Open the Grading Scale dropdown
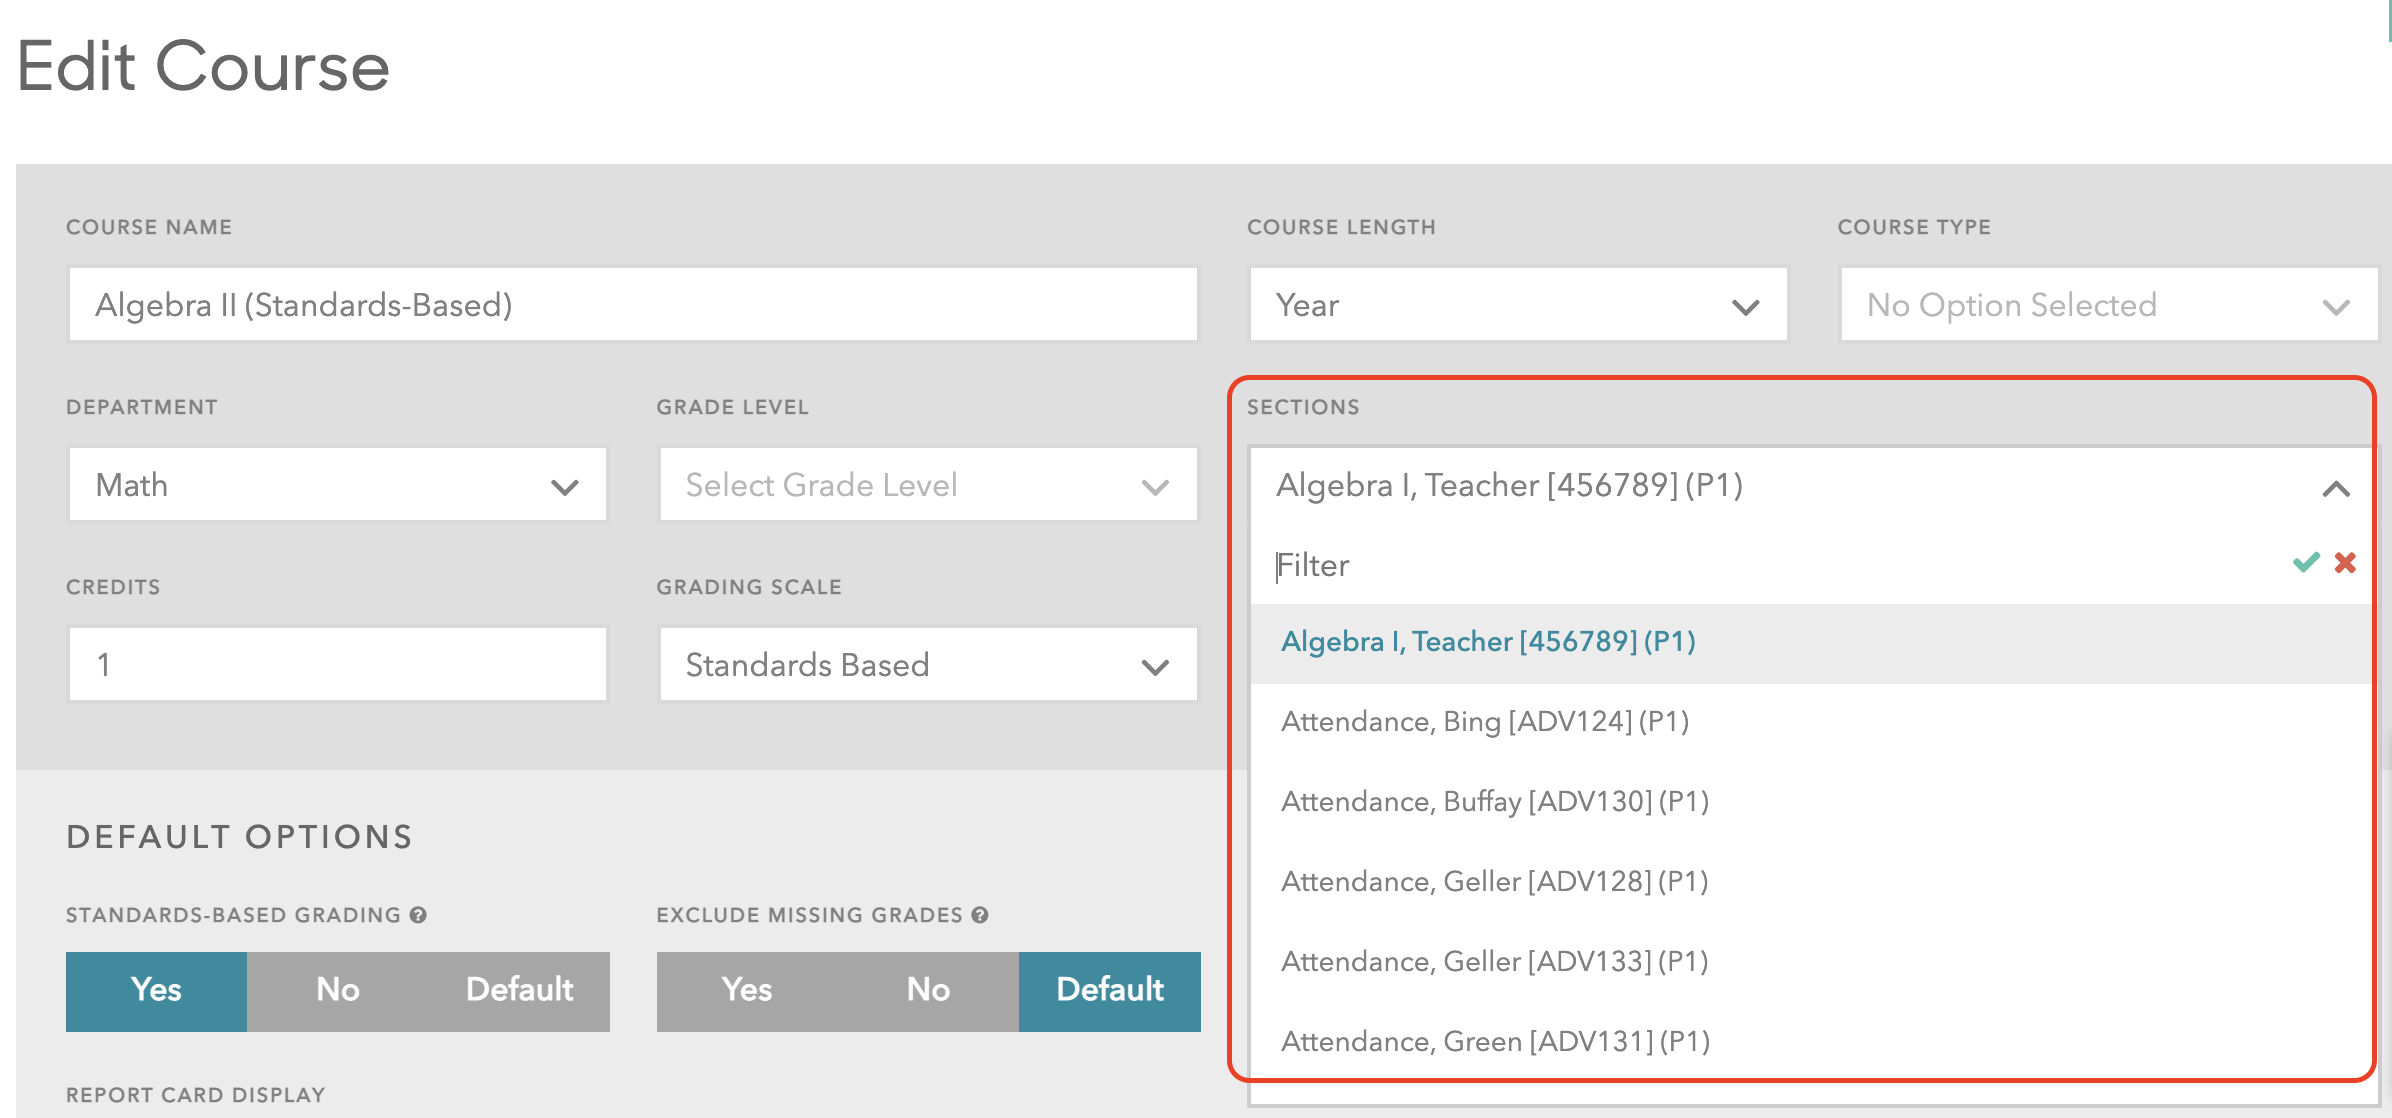Screen dimensions: 2392x1118 point(927,665)
